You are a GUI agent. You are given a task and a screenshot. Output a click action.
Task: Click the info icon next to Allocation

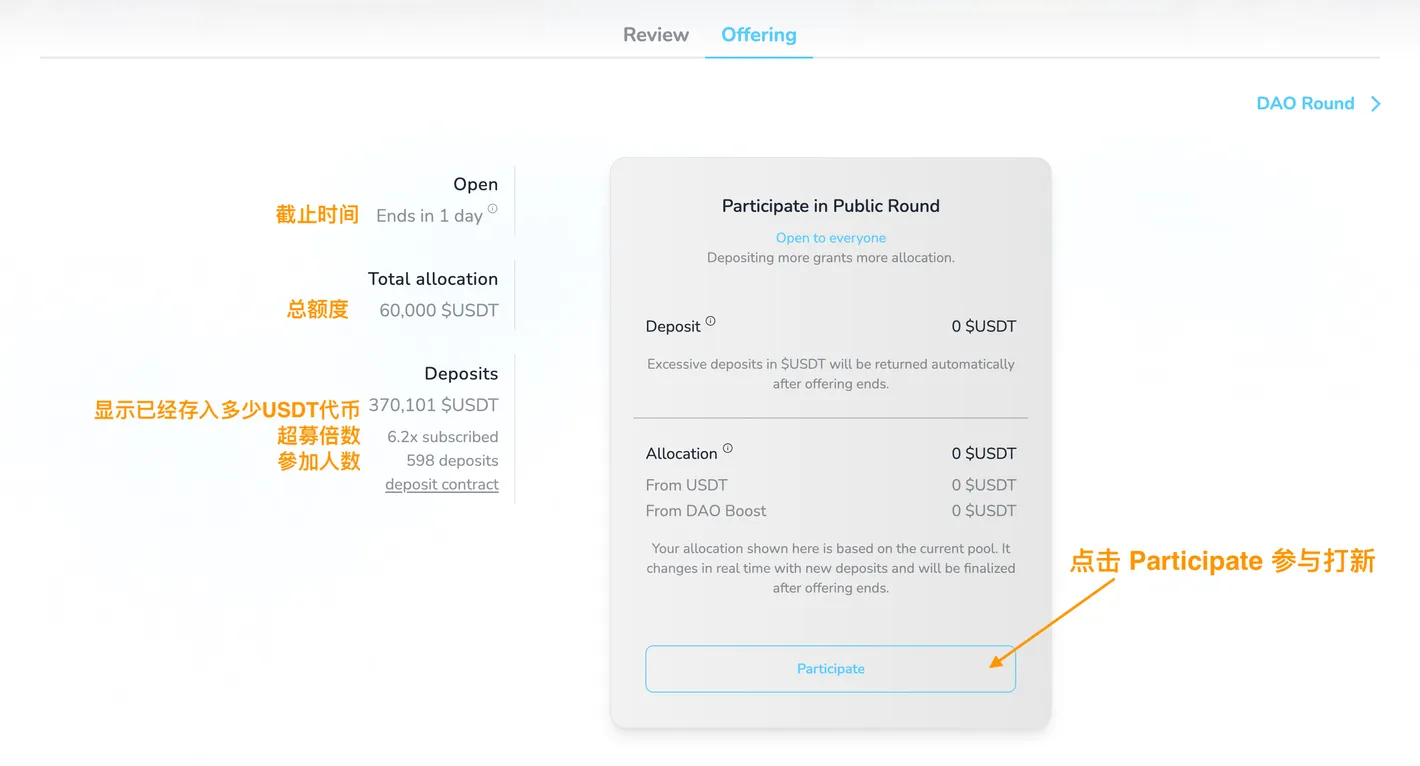click(727, 448)
